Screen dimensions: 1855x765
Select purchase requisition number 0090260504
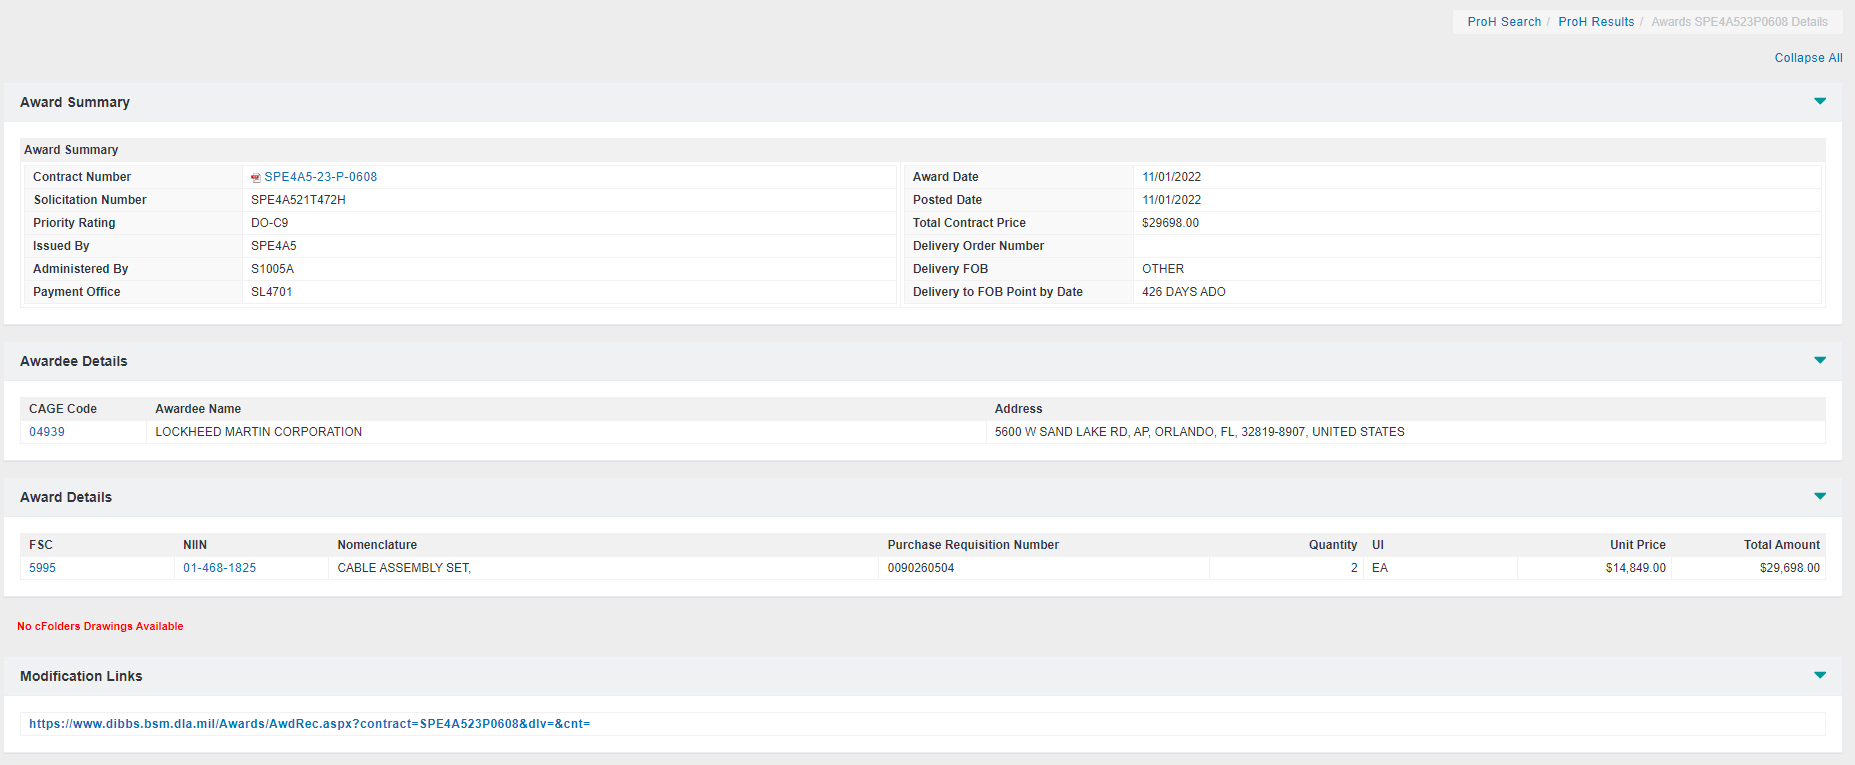tap(921, 568)
